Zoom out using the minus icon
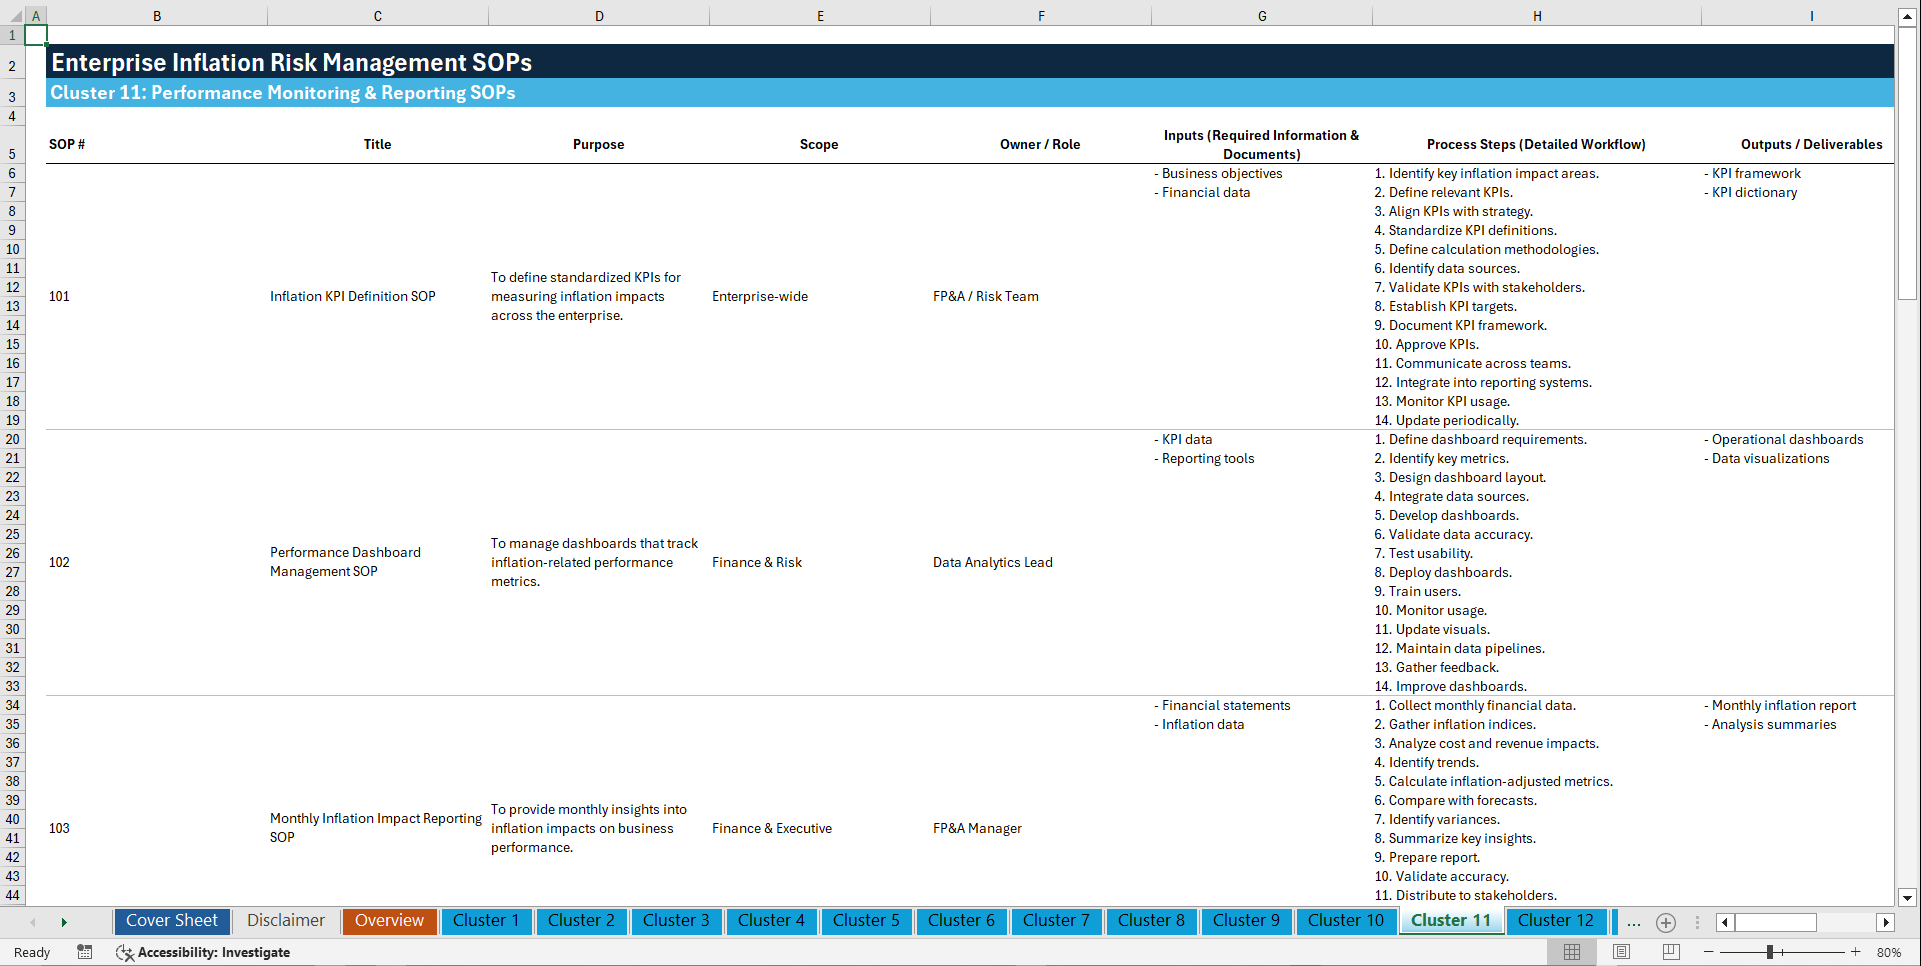This screenshot has height=966, width=1921. [1709, 952]
